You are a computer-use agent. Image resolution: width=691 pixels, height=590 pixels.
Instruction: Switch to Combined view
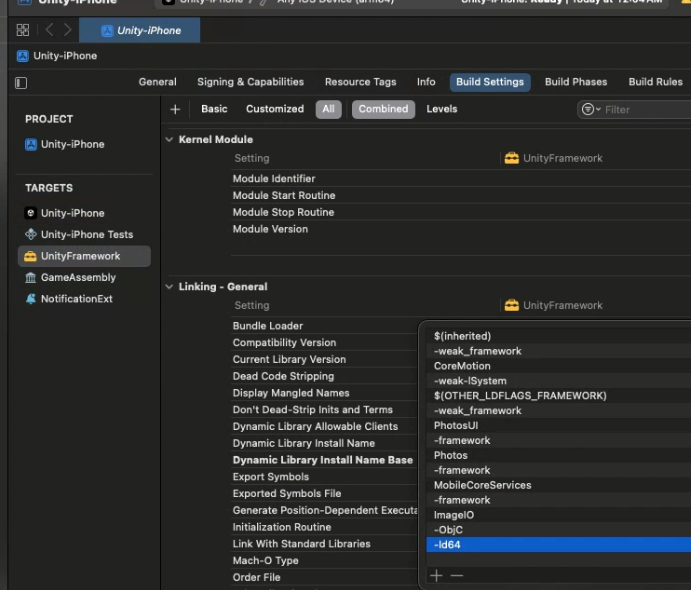(383, 109)
